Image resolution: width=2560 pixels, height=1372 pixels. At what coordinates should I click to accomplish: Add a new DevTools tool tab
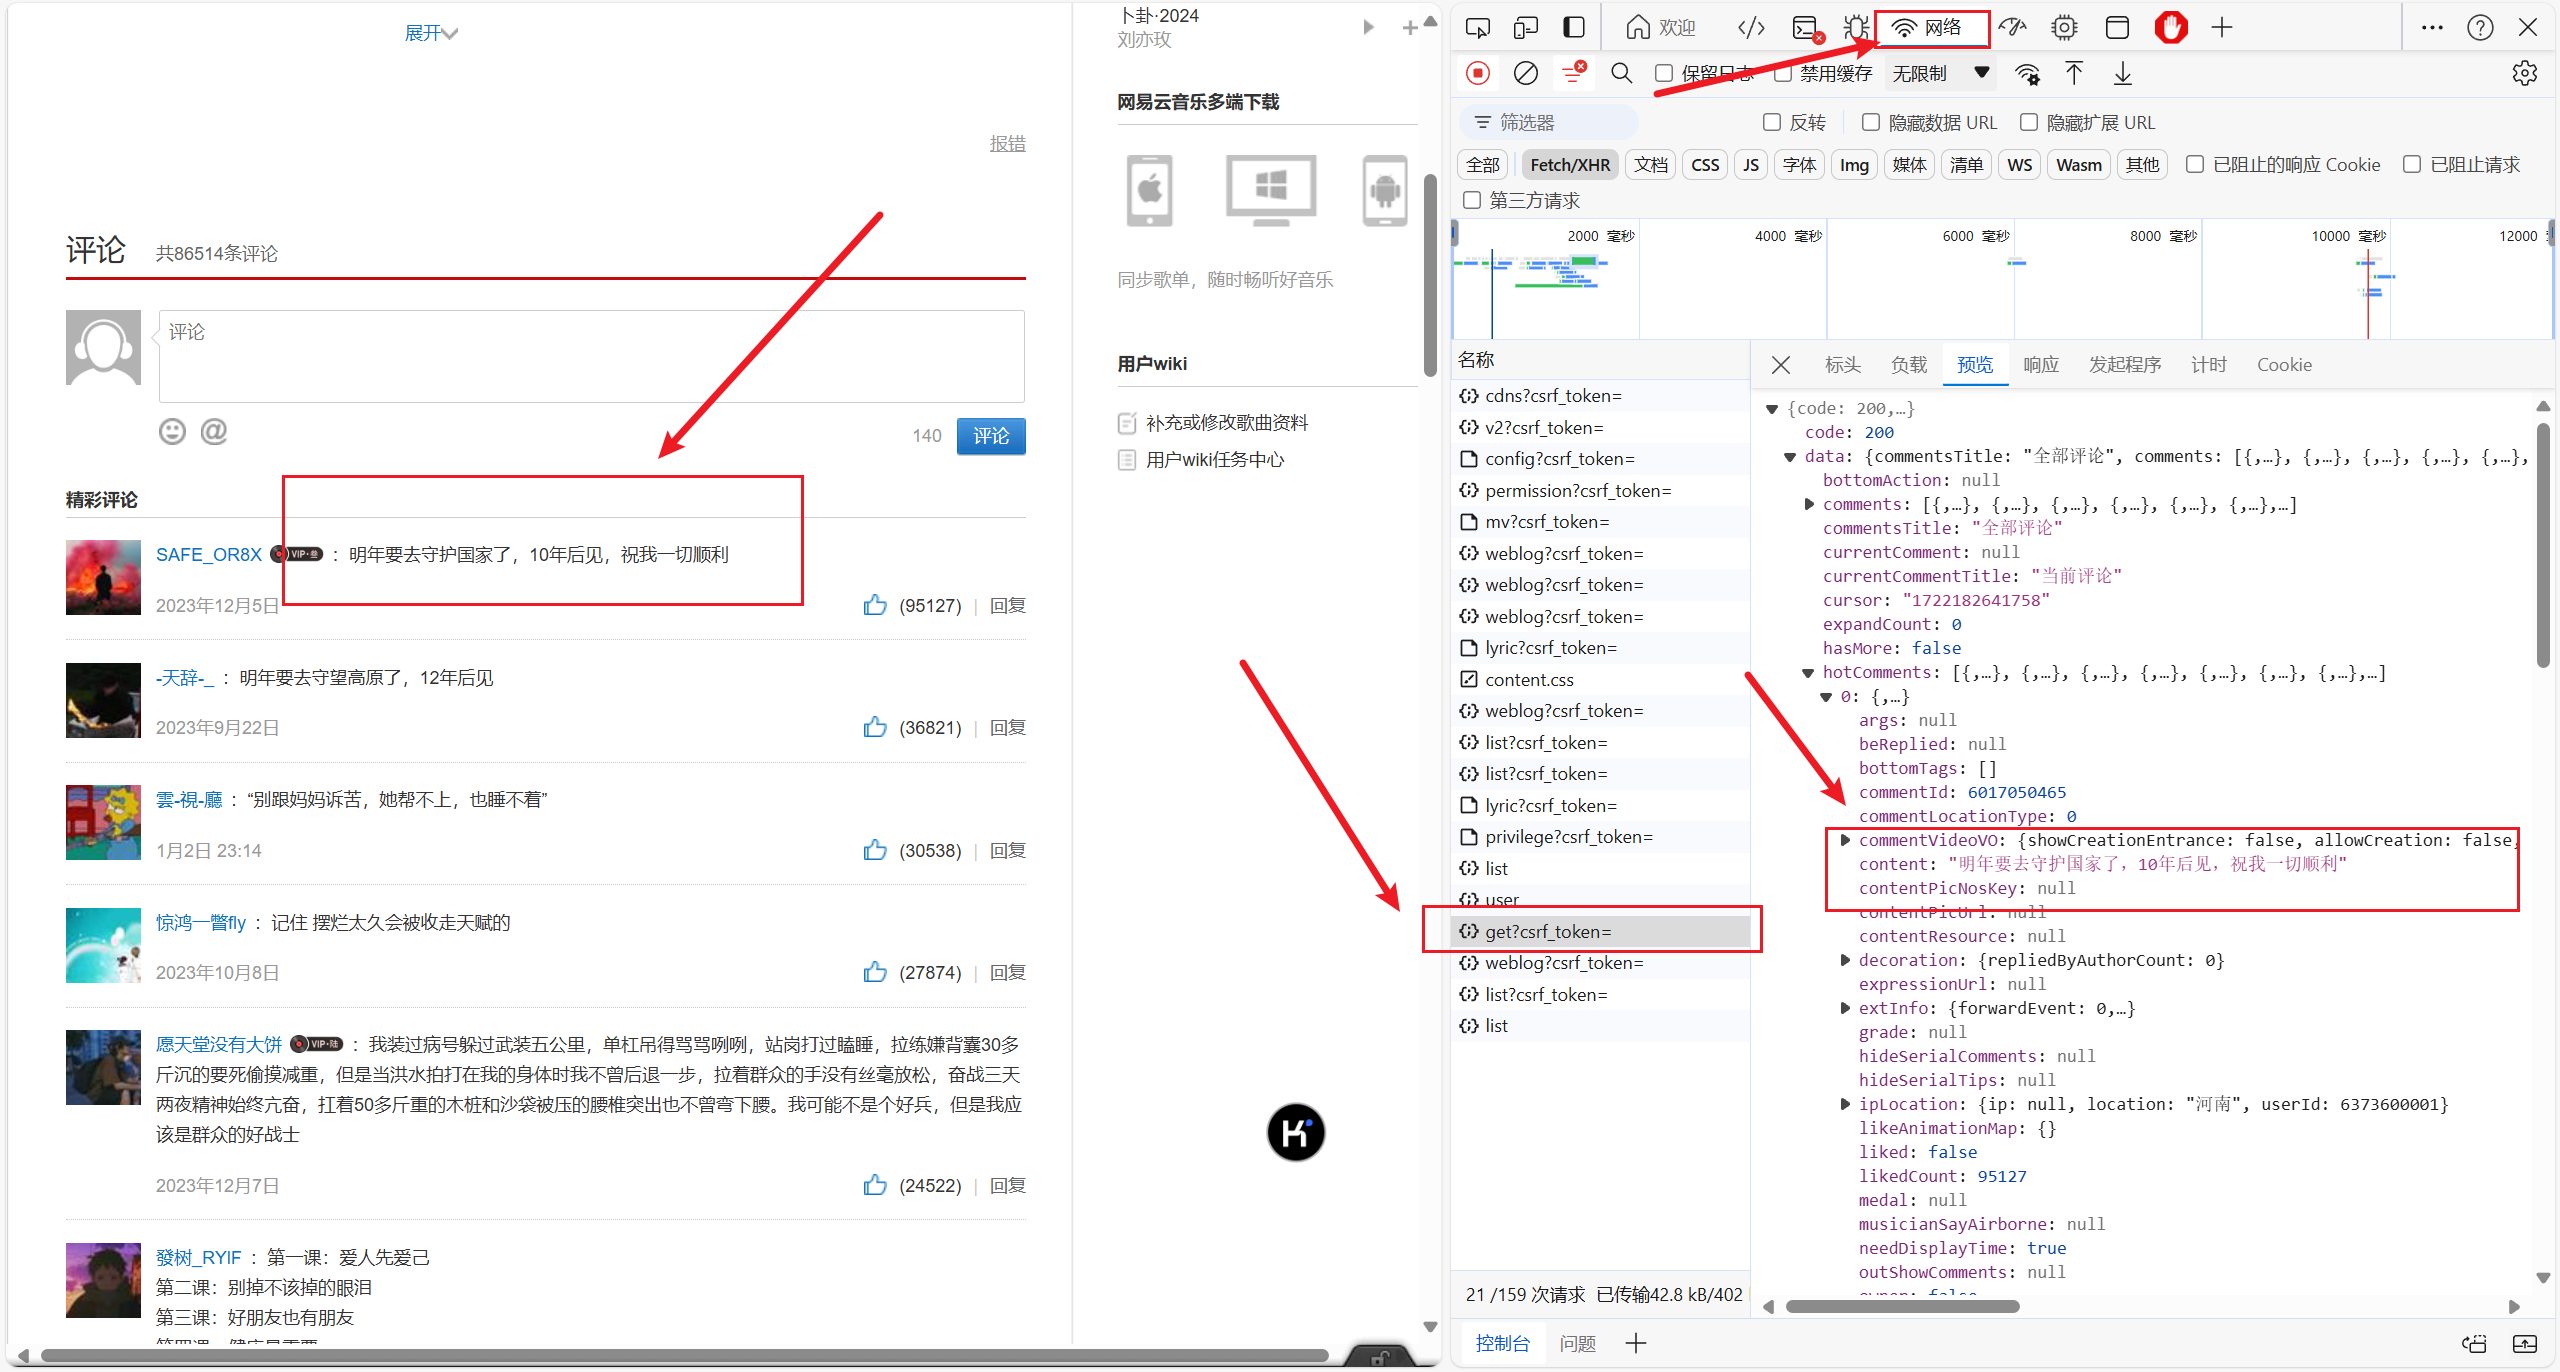point(2222,28)
